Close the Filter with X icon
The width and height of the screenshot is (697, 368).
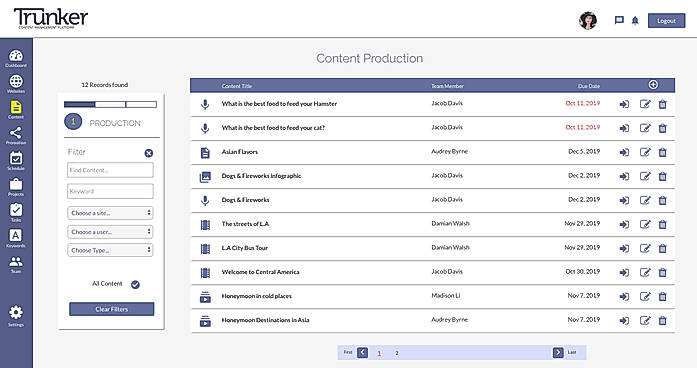(x=149, y=153)
